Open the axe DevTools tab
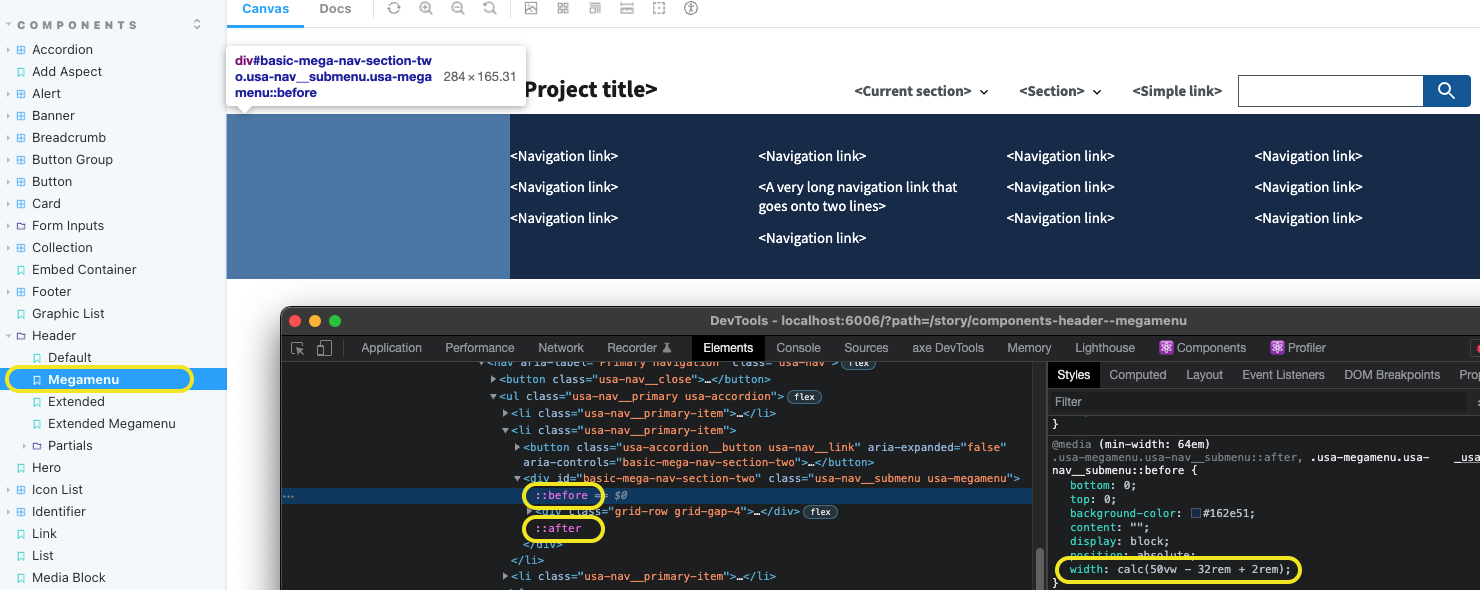 948,348
